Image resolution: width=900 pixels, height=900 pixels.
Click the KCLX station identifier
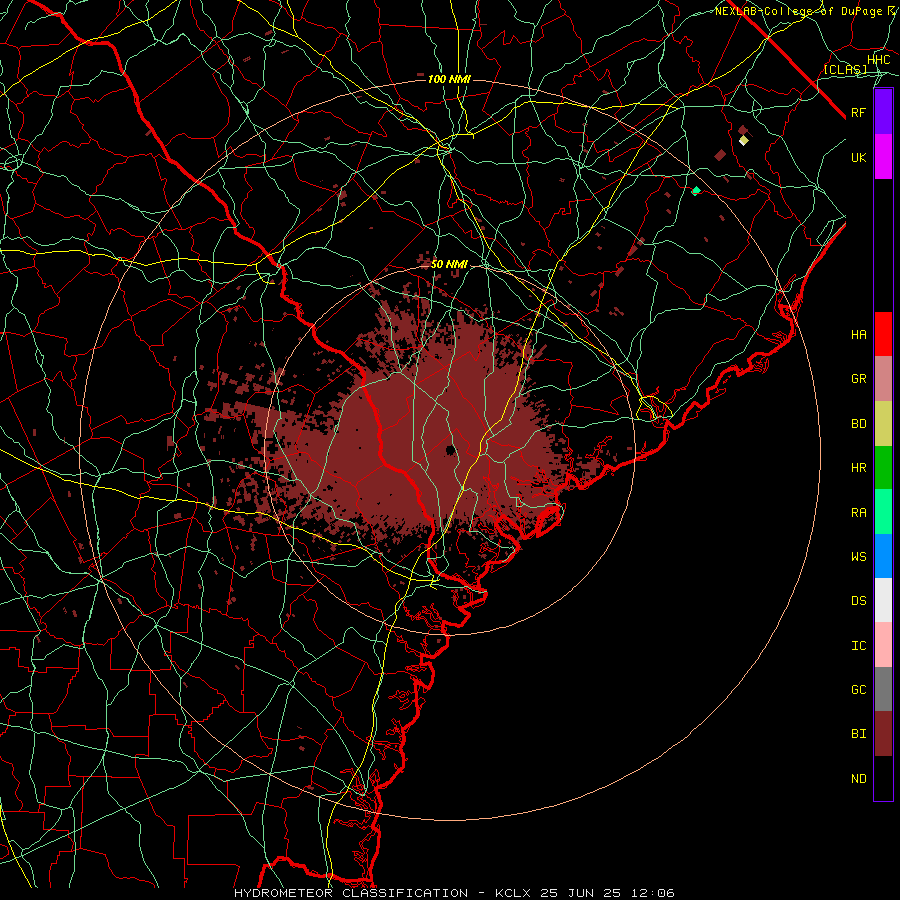[515, 893]
